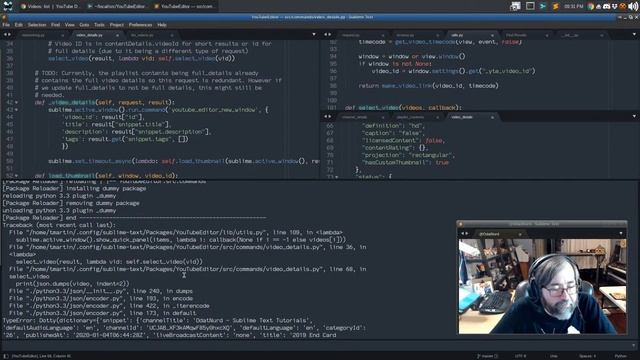
Task: Click the side bar toggle in status bar
Action: coord(6,356)
